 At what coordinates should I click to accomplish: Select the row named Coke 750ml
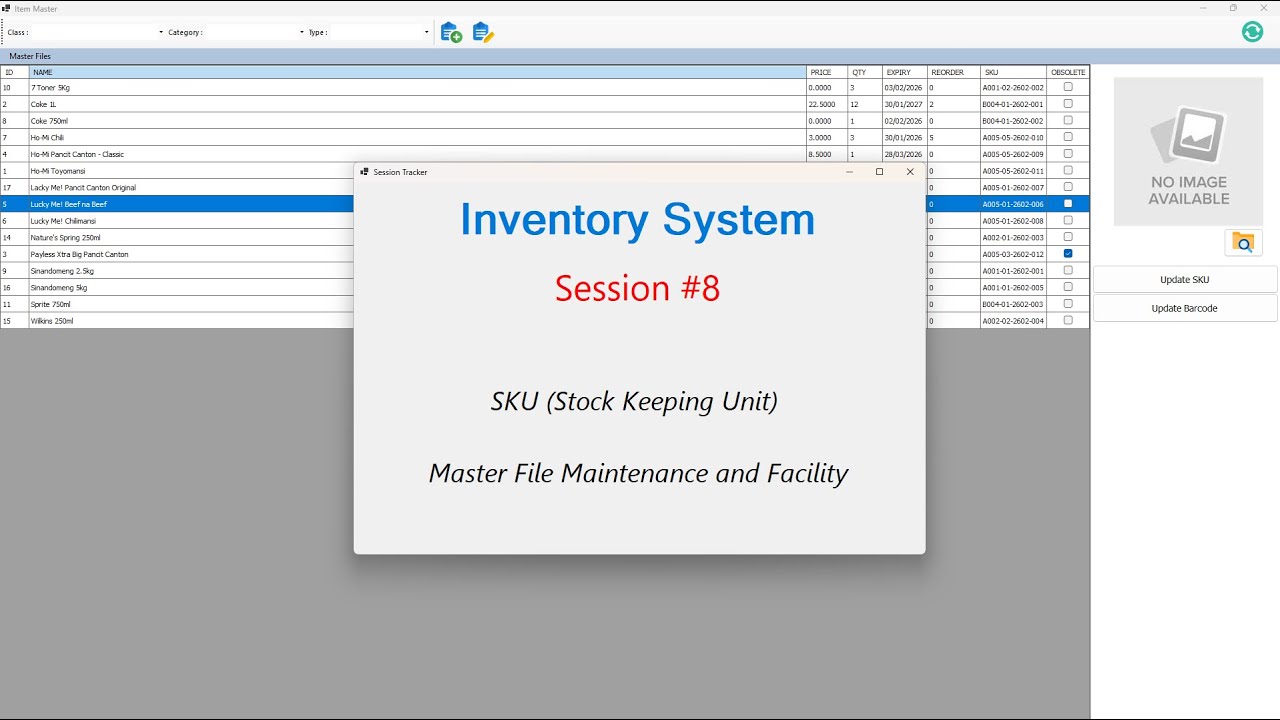[x=545, y=121]
